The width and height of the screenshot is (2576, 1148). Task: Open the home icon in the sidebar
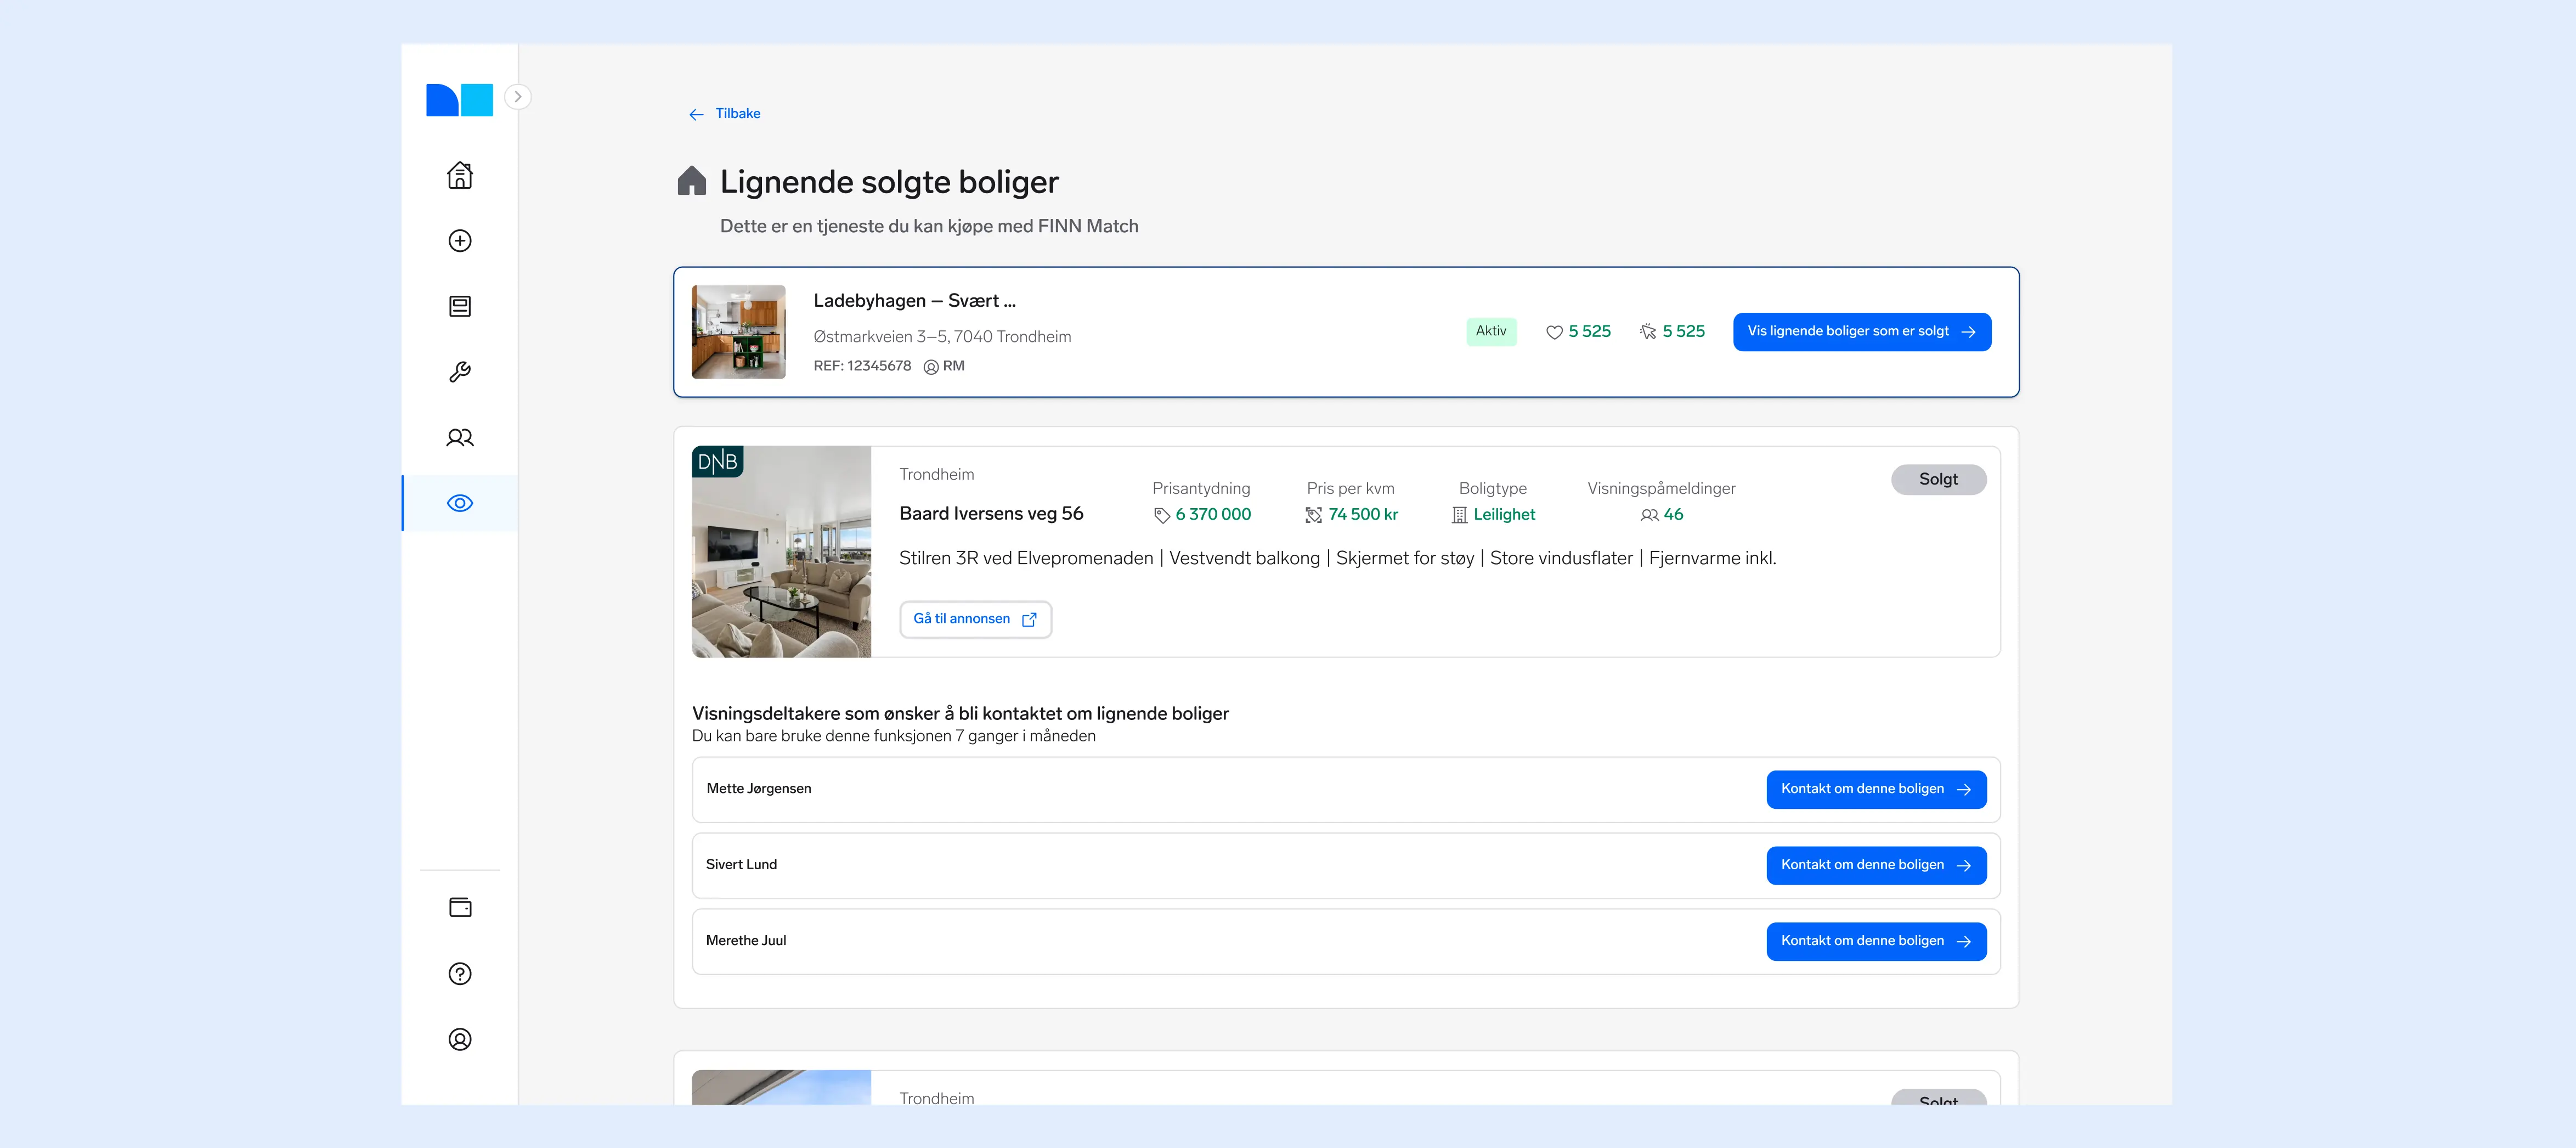(460, 175)
